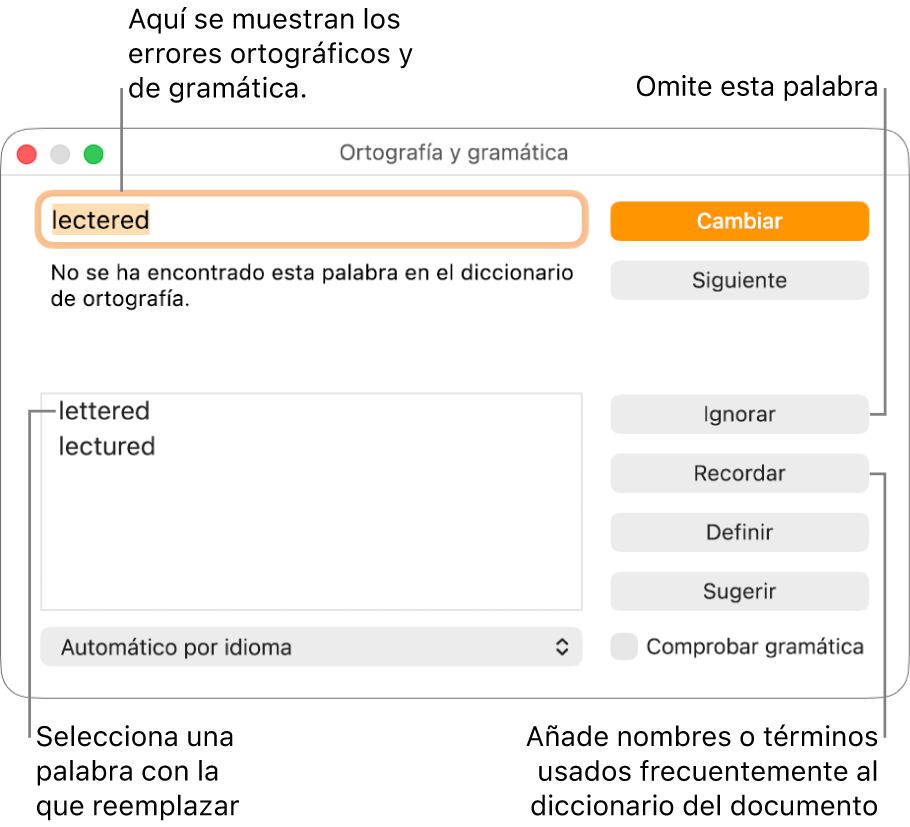Image resolution: width=910 pixels, height=827 pixels.
Task: Choose 'lectured' from the suggestions list
Action: (107, 446)
